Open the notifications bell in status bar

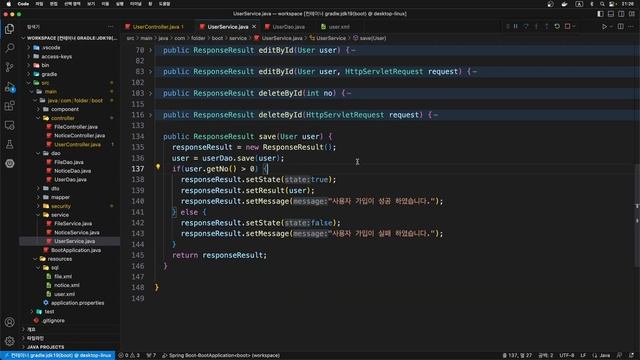click(x=631, y=356)
